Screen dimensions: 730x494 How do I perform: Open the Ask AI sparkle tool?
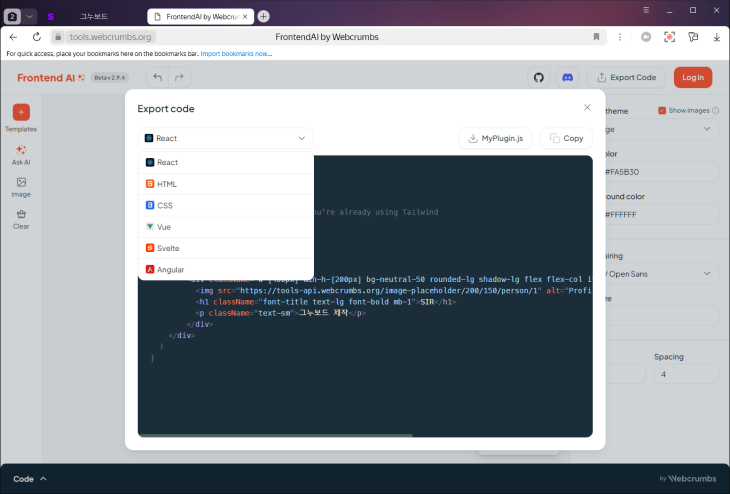(21, 155)
